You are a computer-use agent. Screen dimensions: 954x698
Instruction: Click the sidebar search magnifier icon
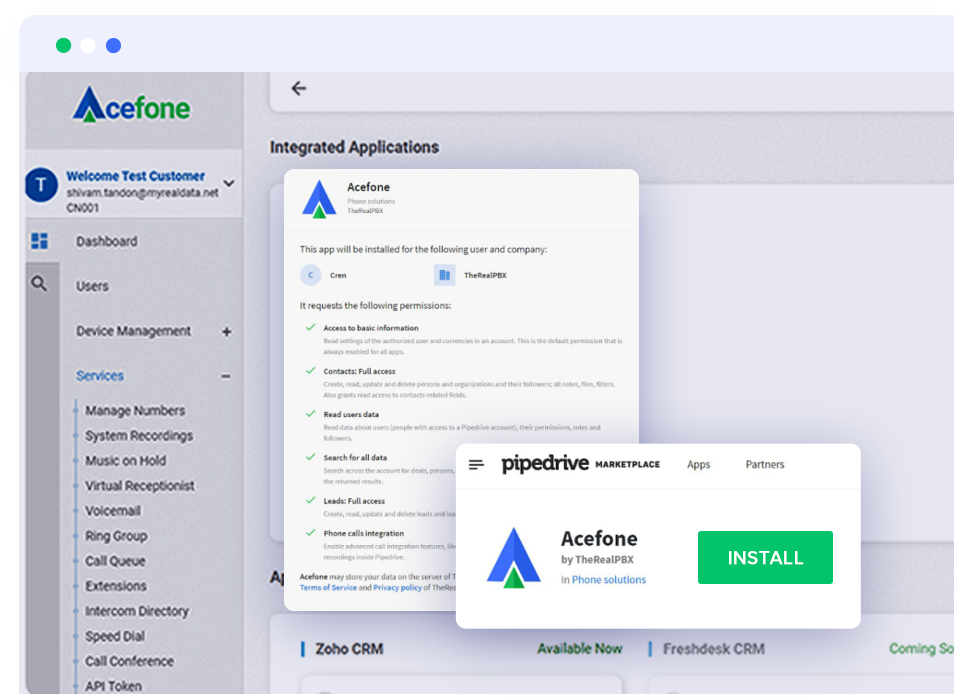pos(39,284)
